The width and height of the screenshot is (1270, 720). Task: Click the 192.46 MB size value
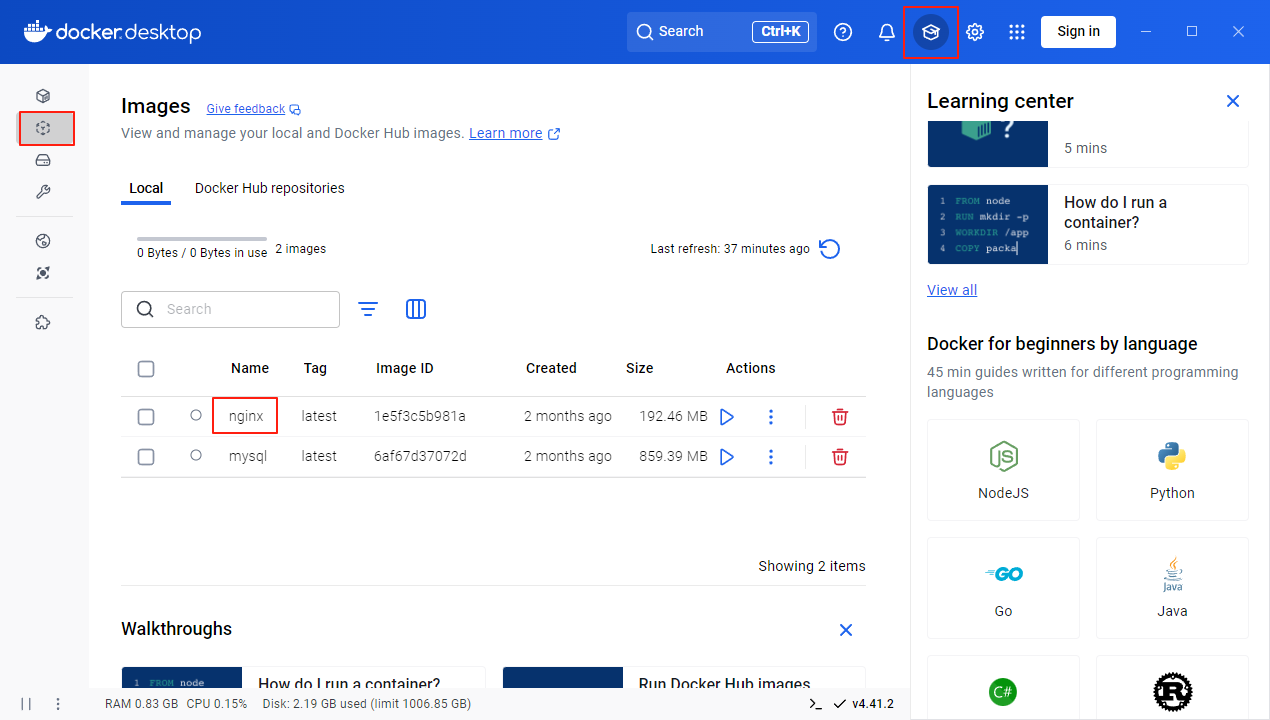[673, 416]
